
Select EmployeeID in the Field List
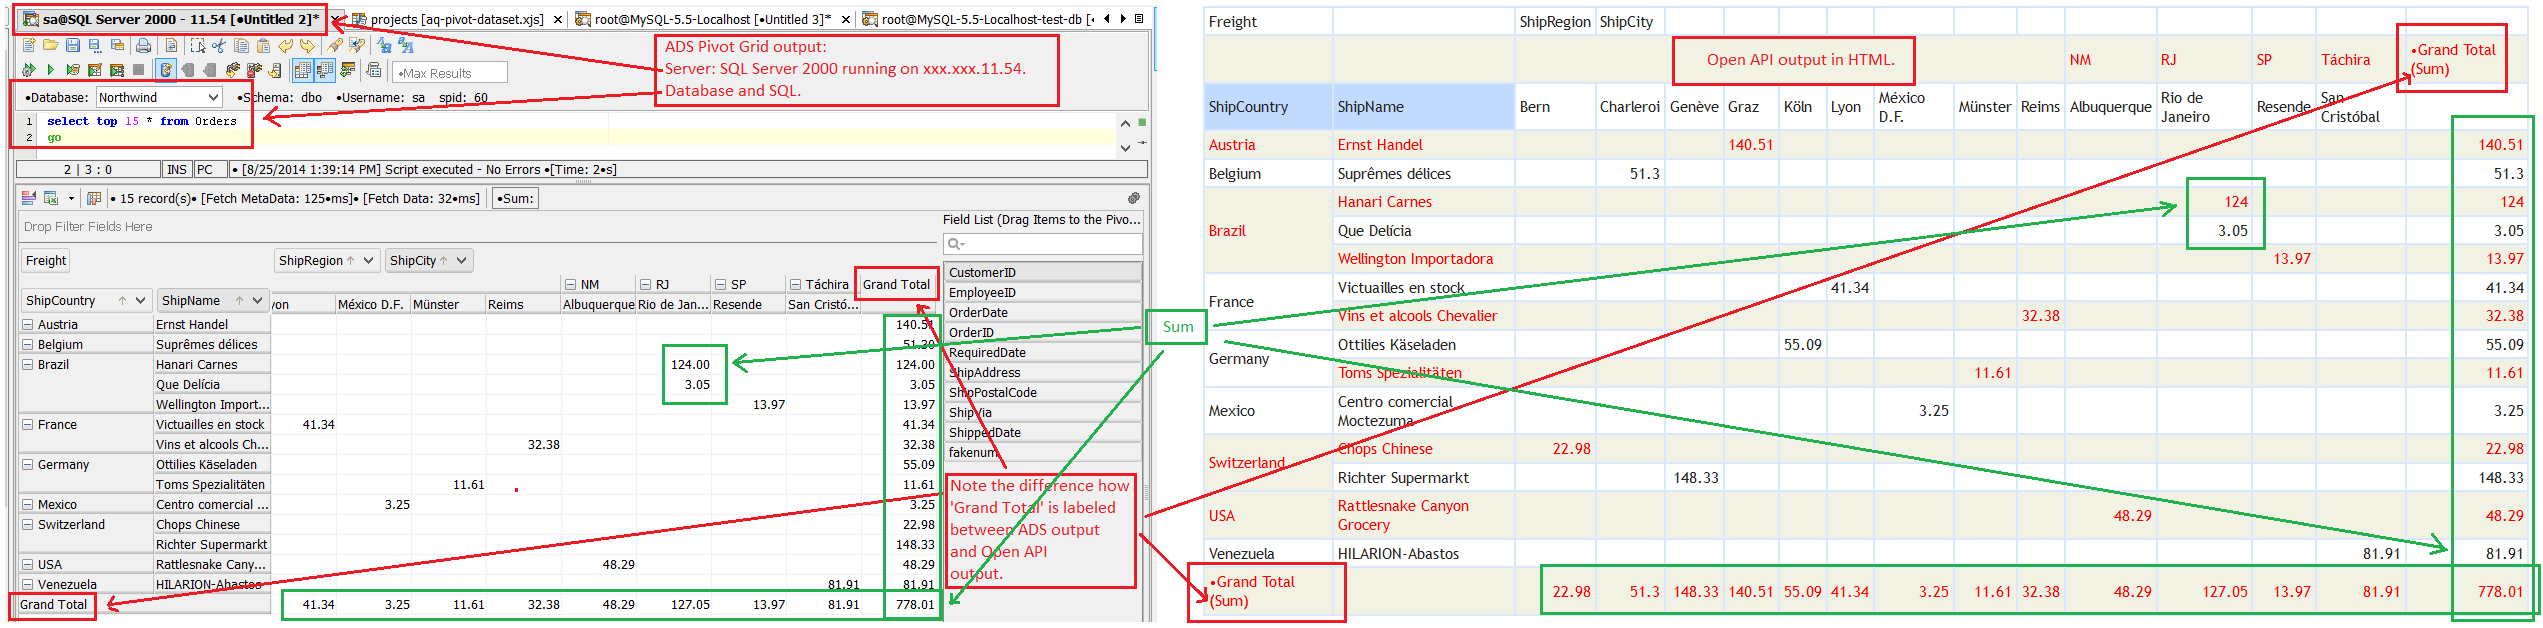point(1043,292)
